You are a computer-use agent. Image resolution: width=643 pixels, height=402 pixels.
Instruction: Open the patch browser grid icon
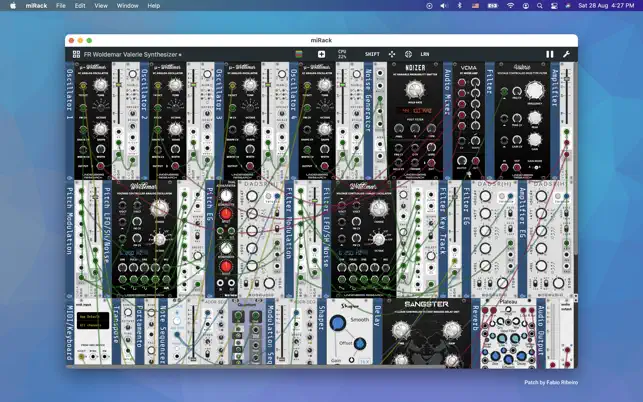pyautogui.click(x=76, y=54)
